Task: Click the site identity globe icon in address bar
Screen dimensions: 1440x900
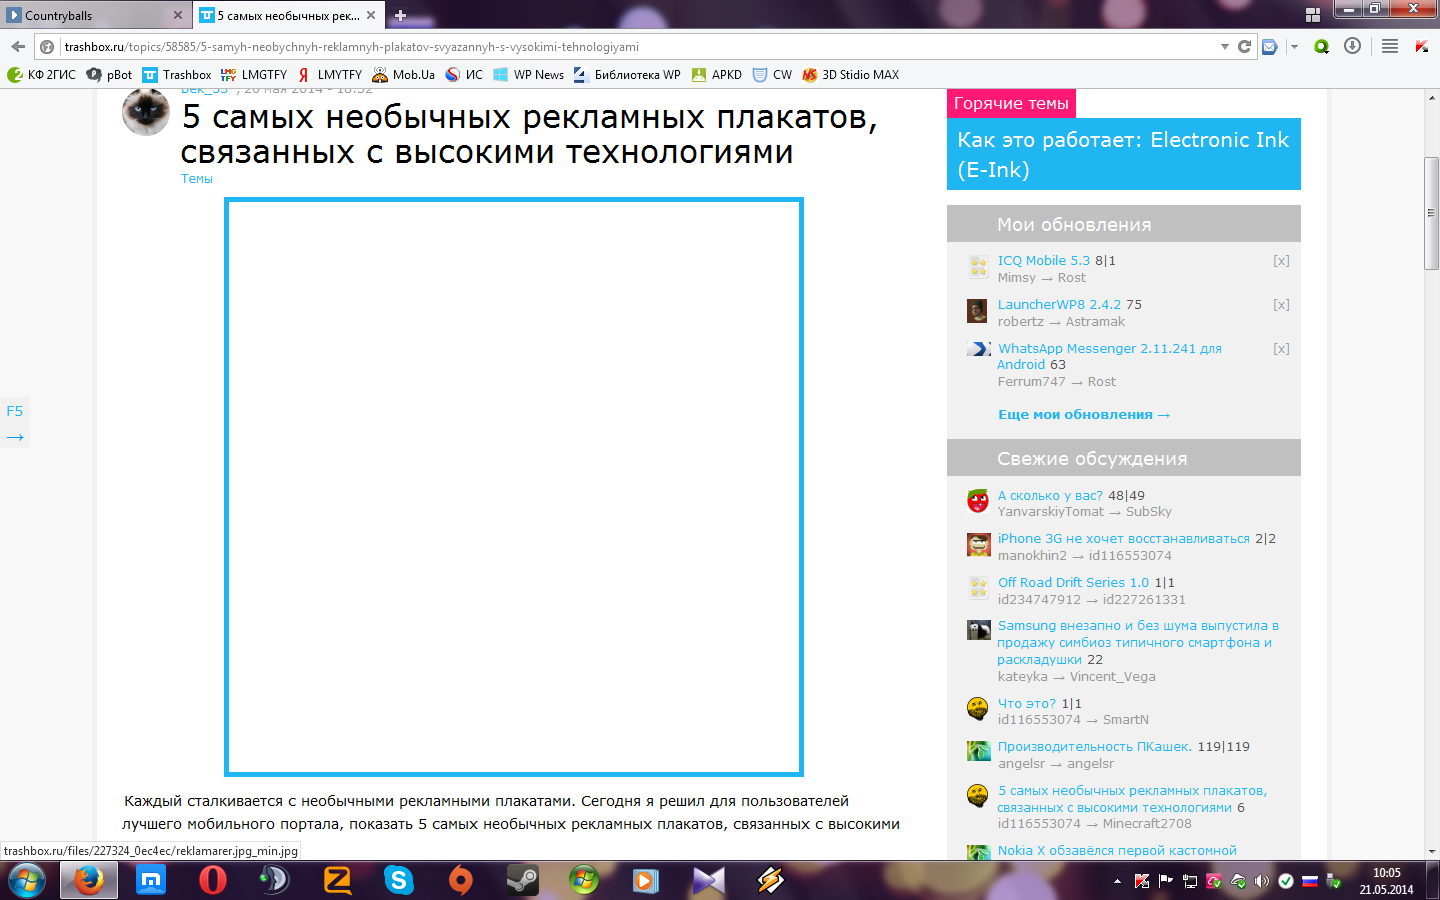Action: (47, 47)
